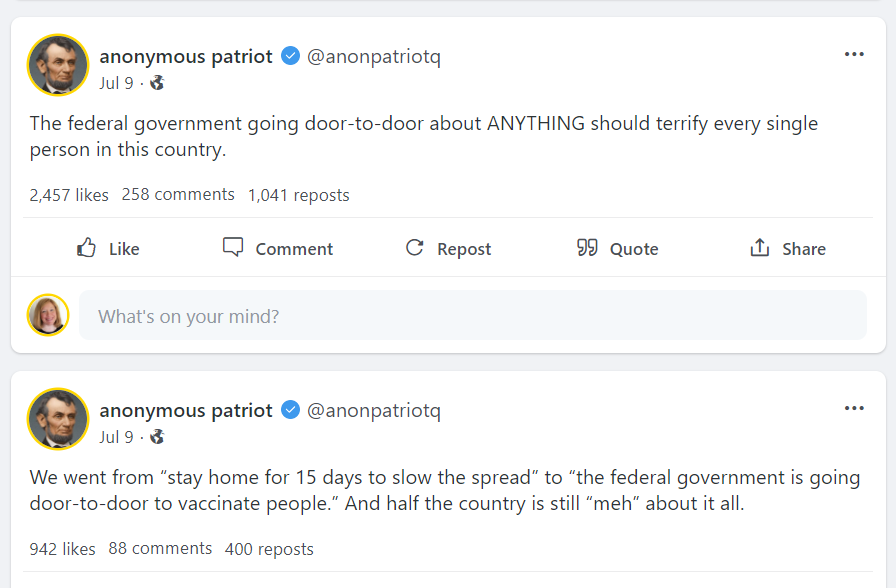The width and height of the screenshot is (896, 588).
Task: Open second post's Abraham Lincoln avatar
Action: (x=58, y=419)
